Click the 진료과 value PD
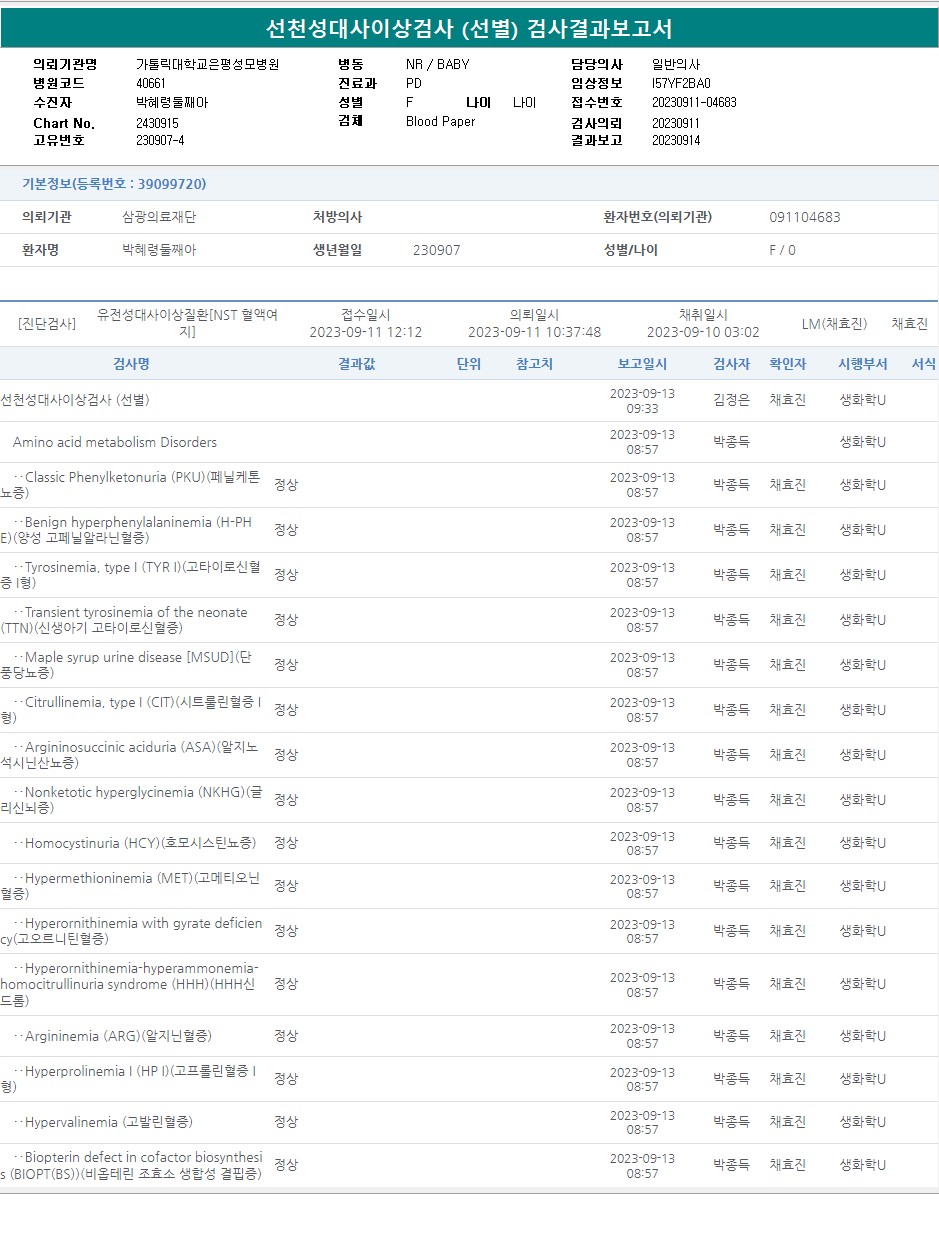Image resolution: width=939 pixels, height=1242 pixels. [414, 83]
